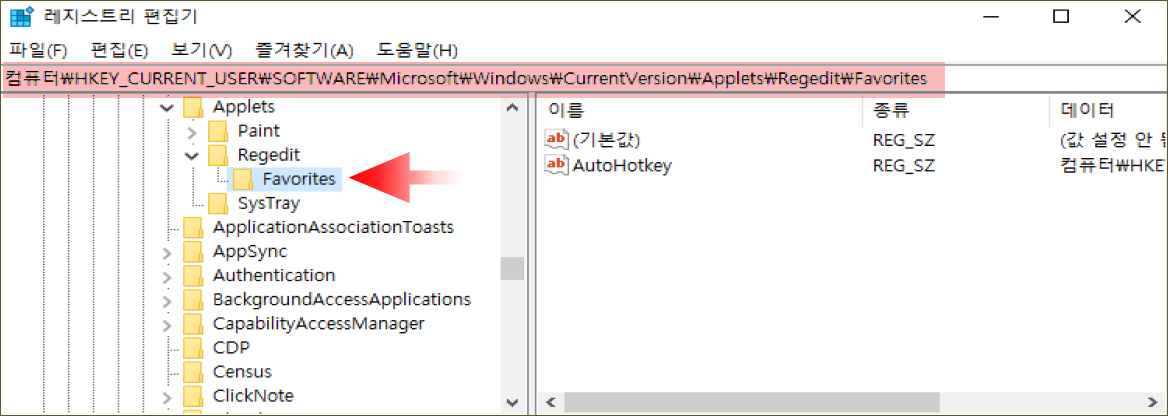Select the SysTray folder icon
Image resolution: width=1168 pixels, height=416 pixels.
click(218, 203)
